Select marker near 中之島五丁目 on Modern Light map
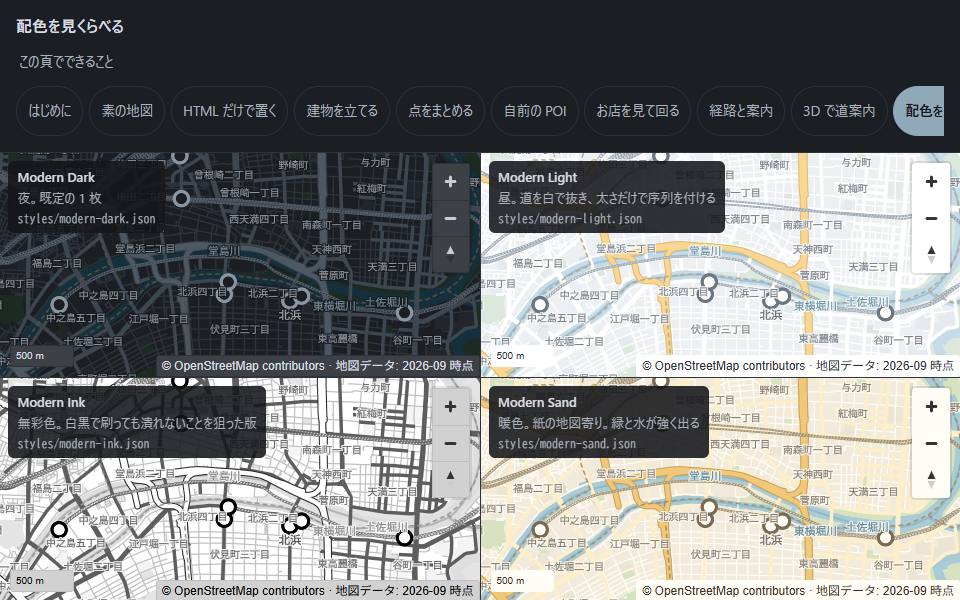The image size is (960, 600). [x=539, y=304]
